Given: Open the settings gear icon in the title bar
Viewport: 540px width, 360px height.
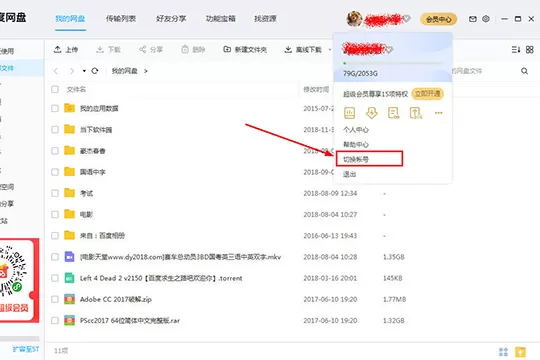Looking at the screenshot, I should click(486, 19).
